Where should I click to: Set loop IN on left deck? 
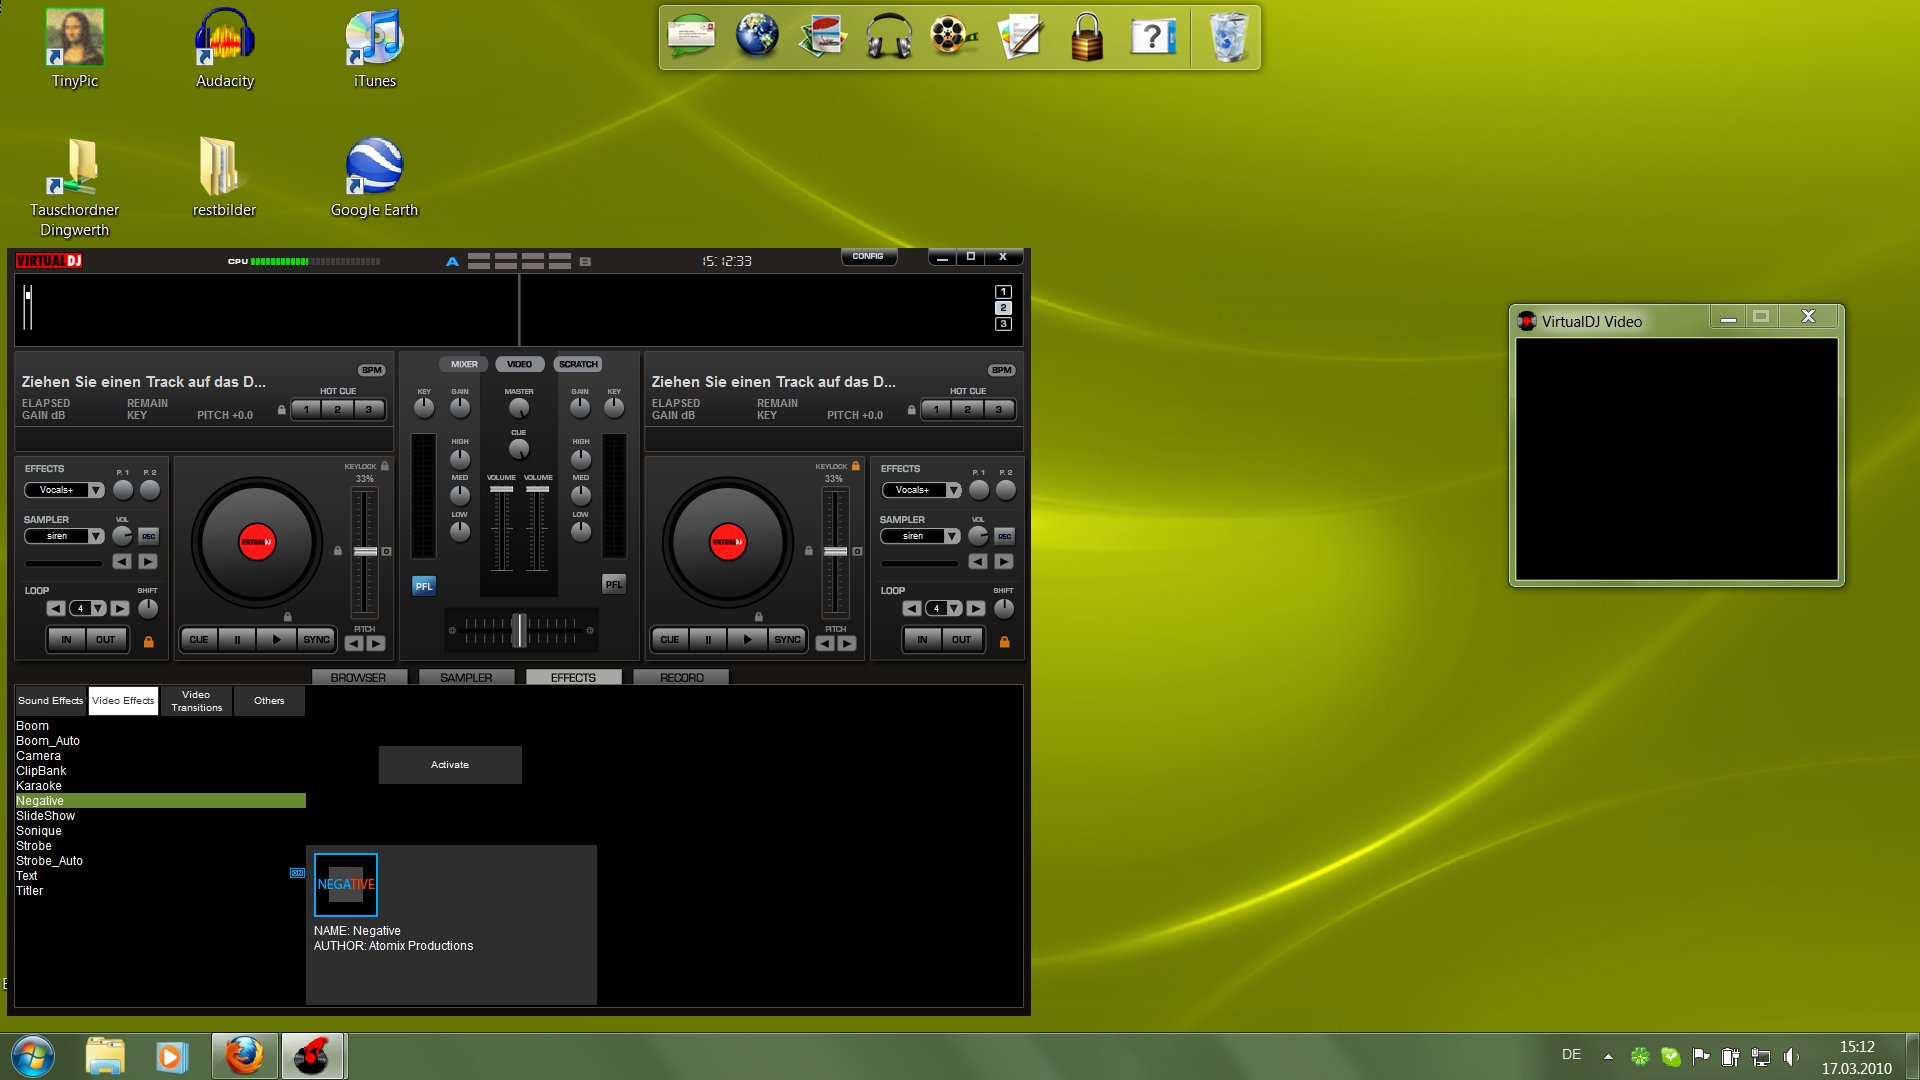(66, 640)
